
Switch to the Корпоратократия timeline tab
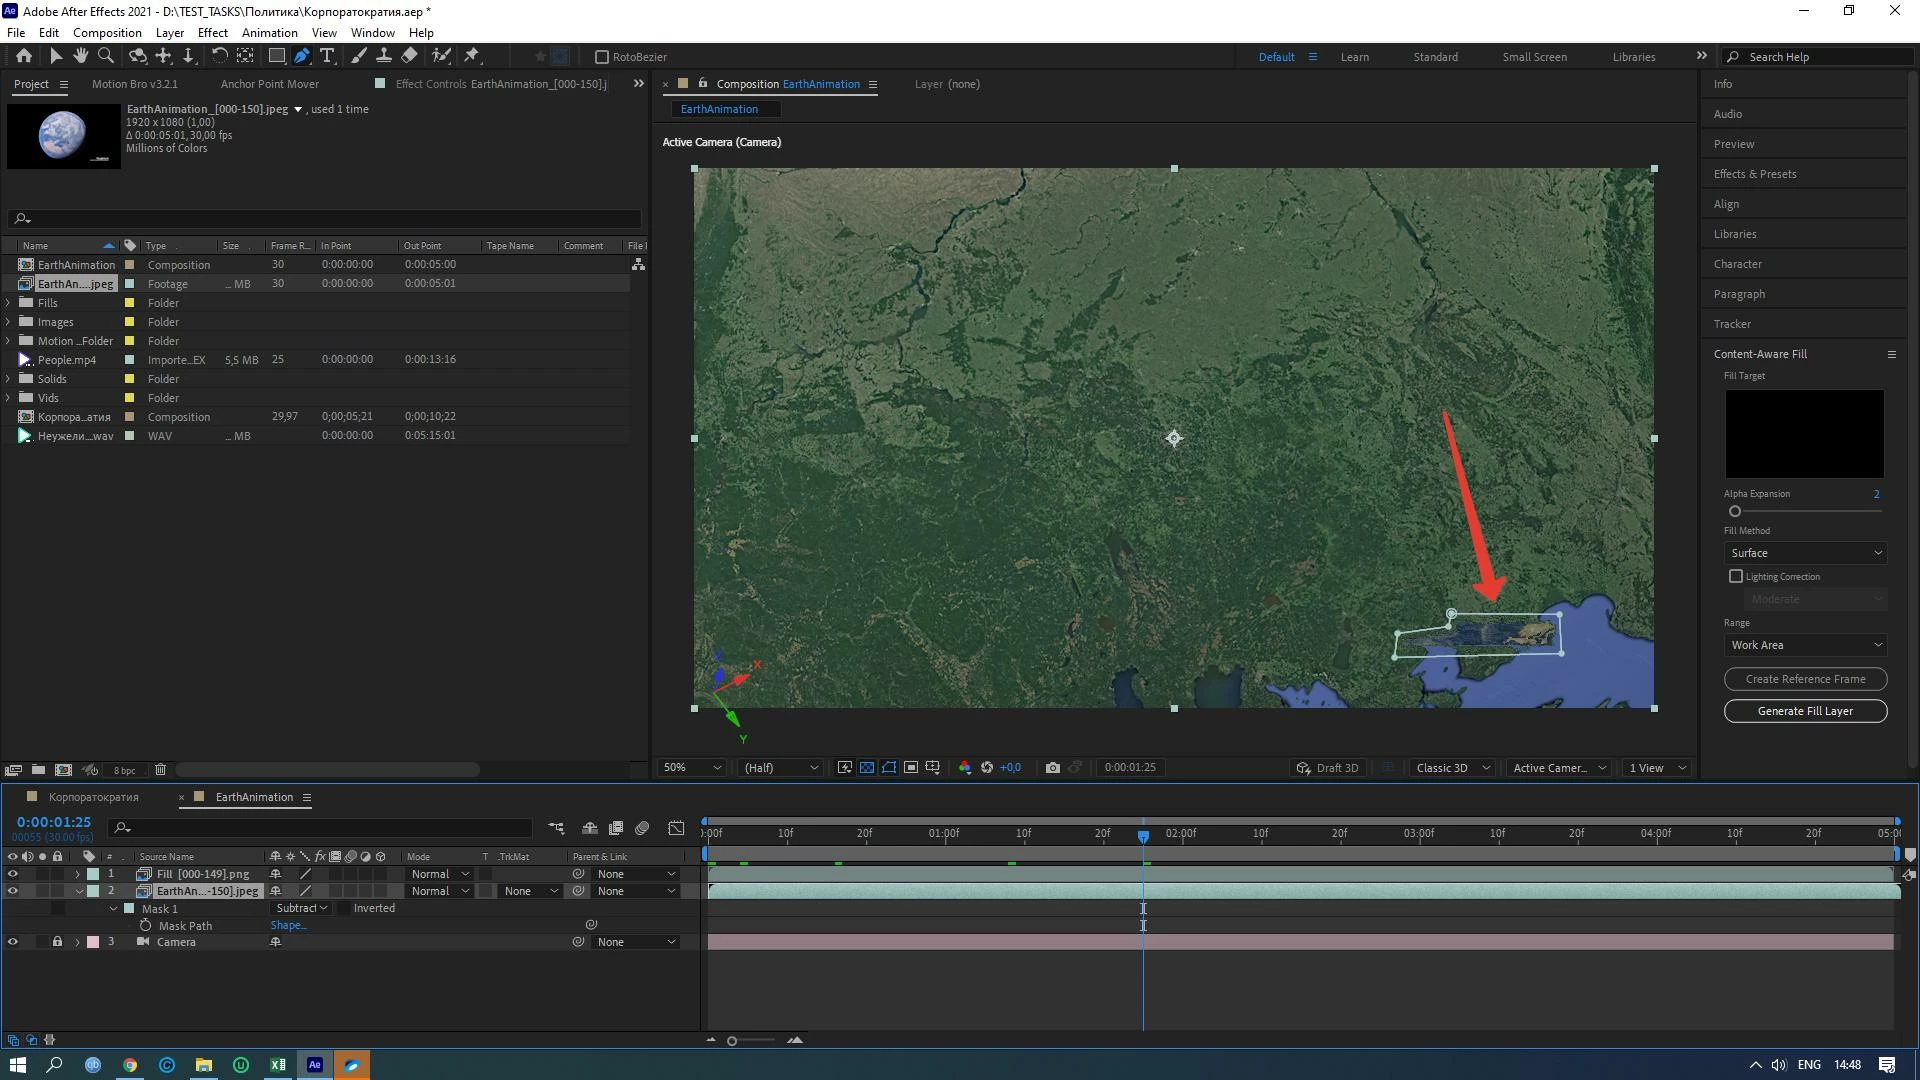click(x=93, y=797)
